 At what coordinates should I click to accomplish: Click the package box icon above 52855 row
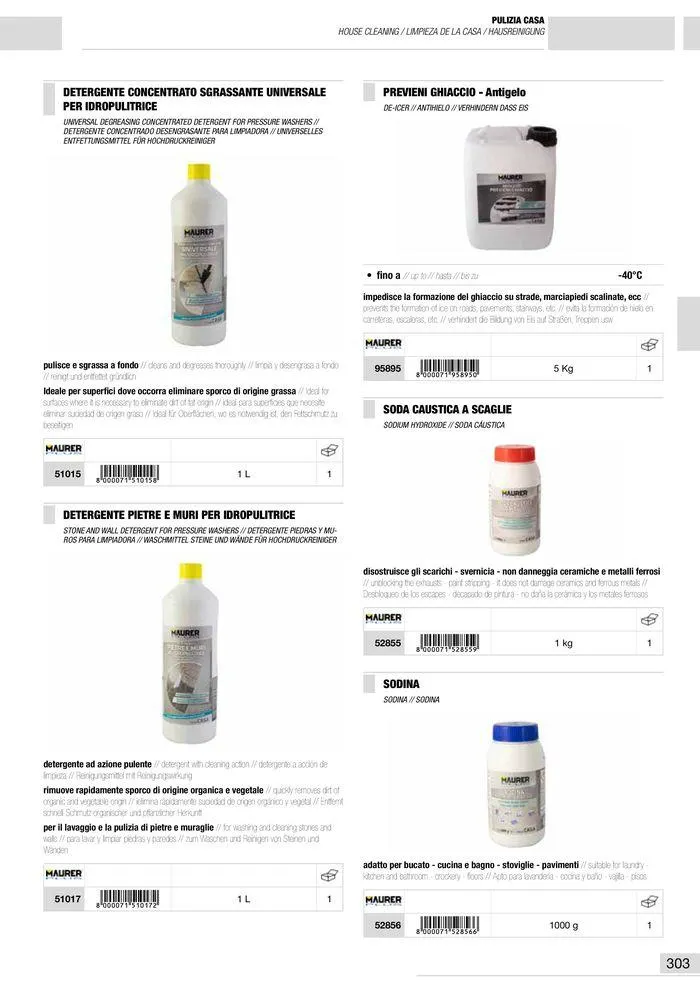coord(650,619)
